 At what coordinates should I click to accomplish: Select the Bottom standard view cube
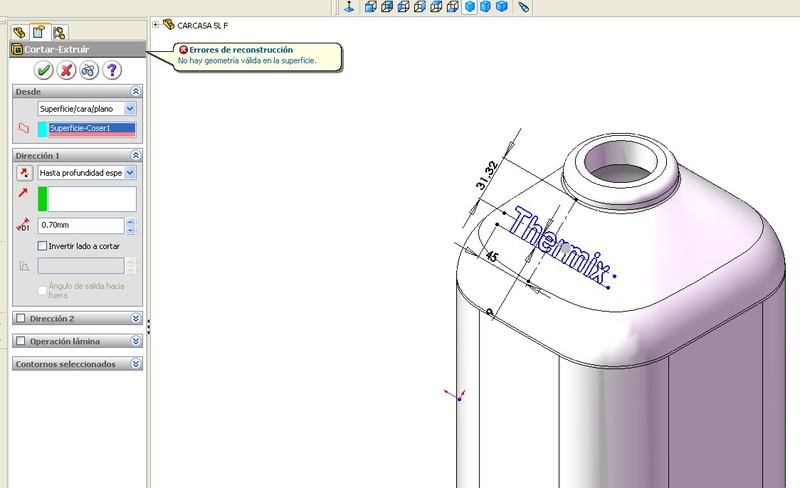tap(453, 7)
